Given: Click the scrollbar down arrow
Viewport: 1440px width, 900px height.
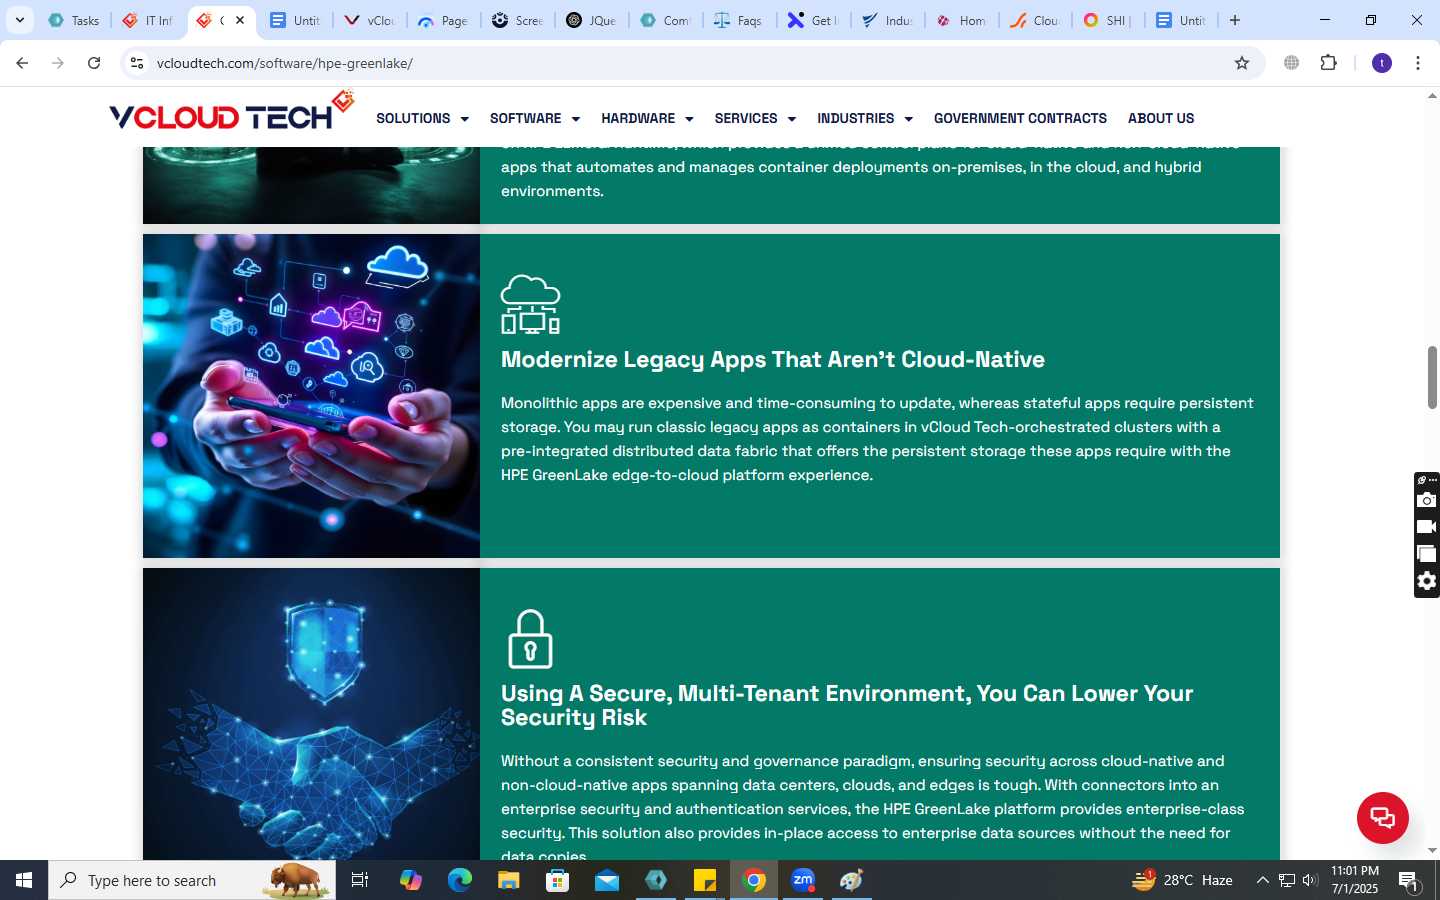Looking at the screenshot, I should [1432, 851].
